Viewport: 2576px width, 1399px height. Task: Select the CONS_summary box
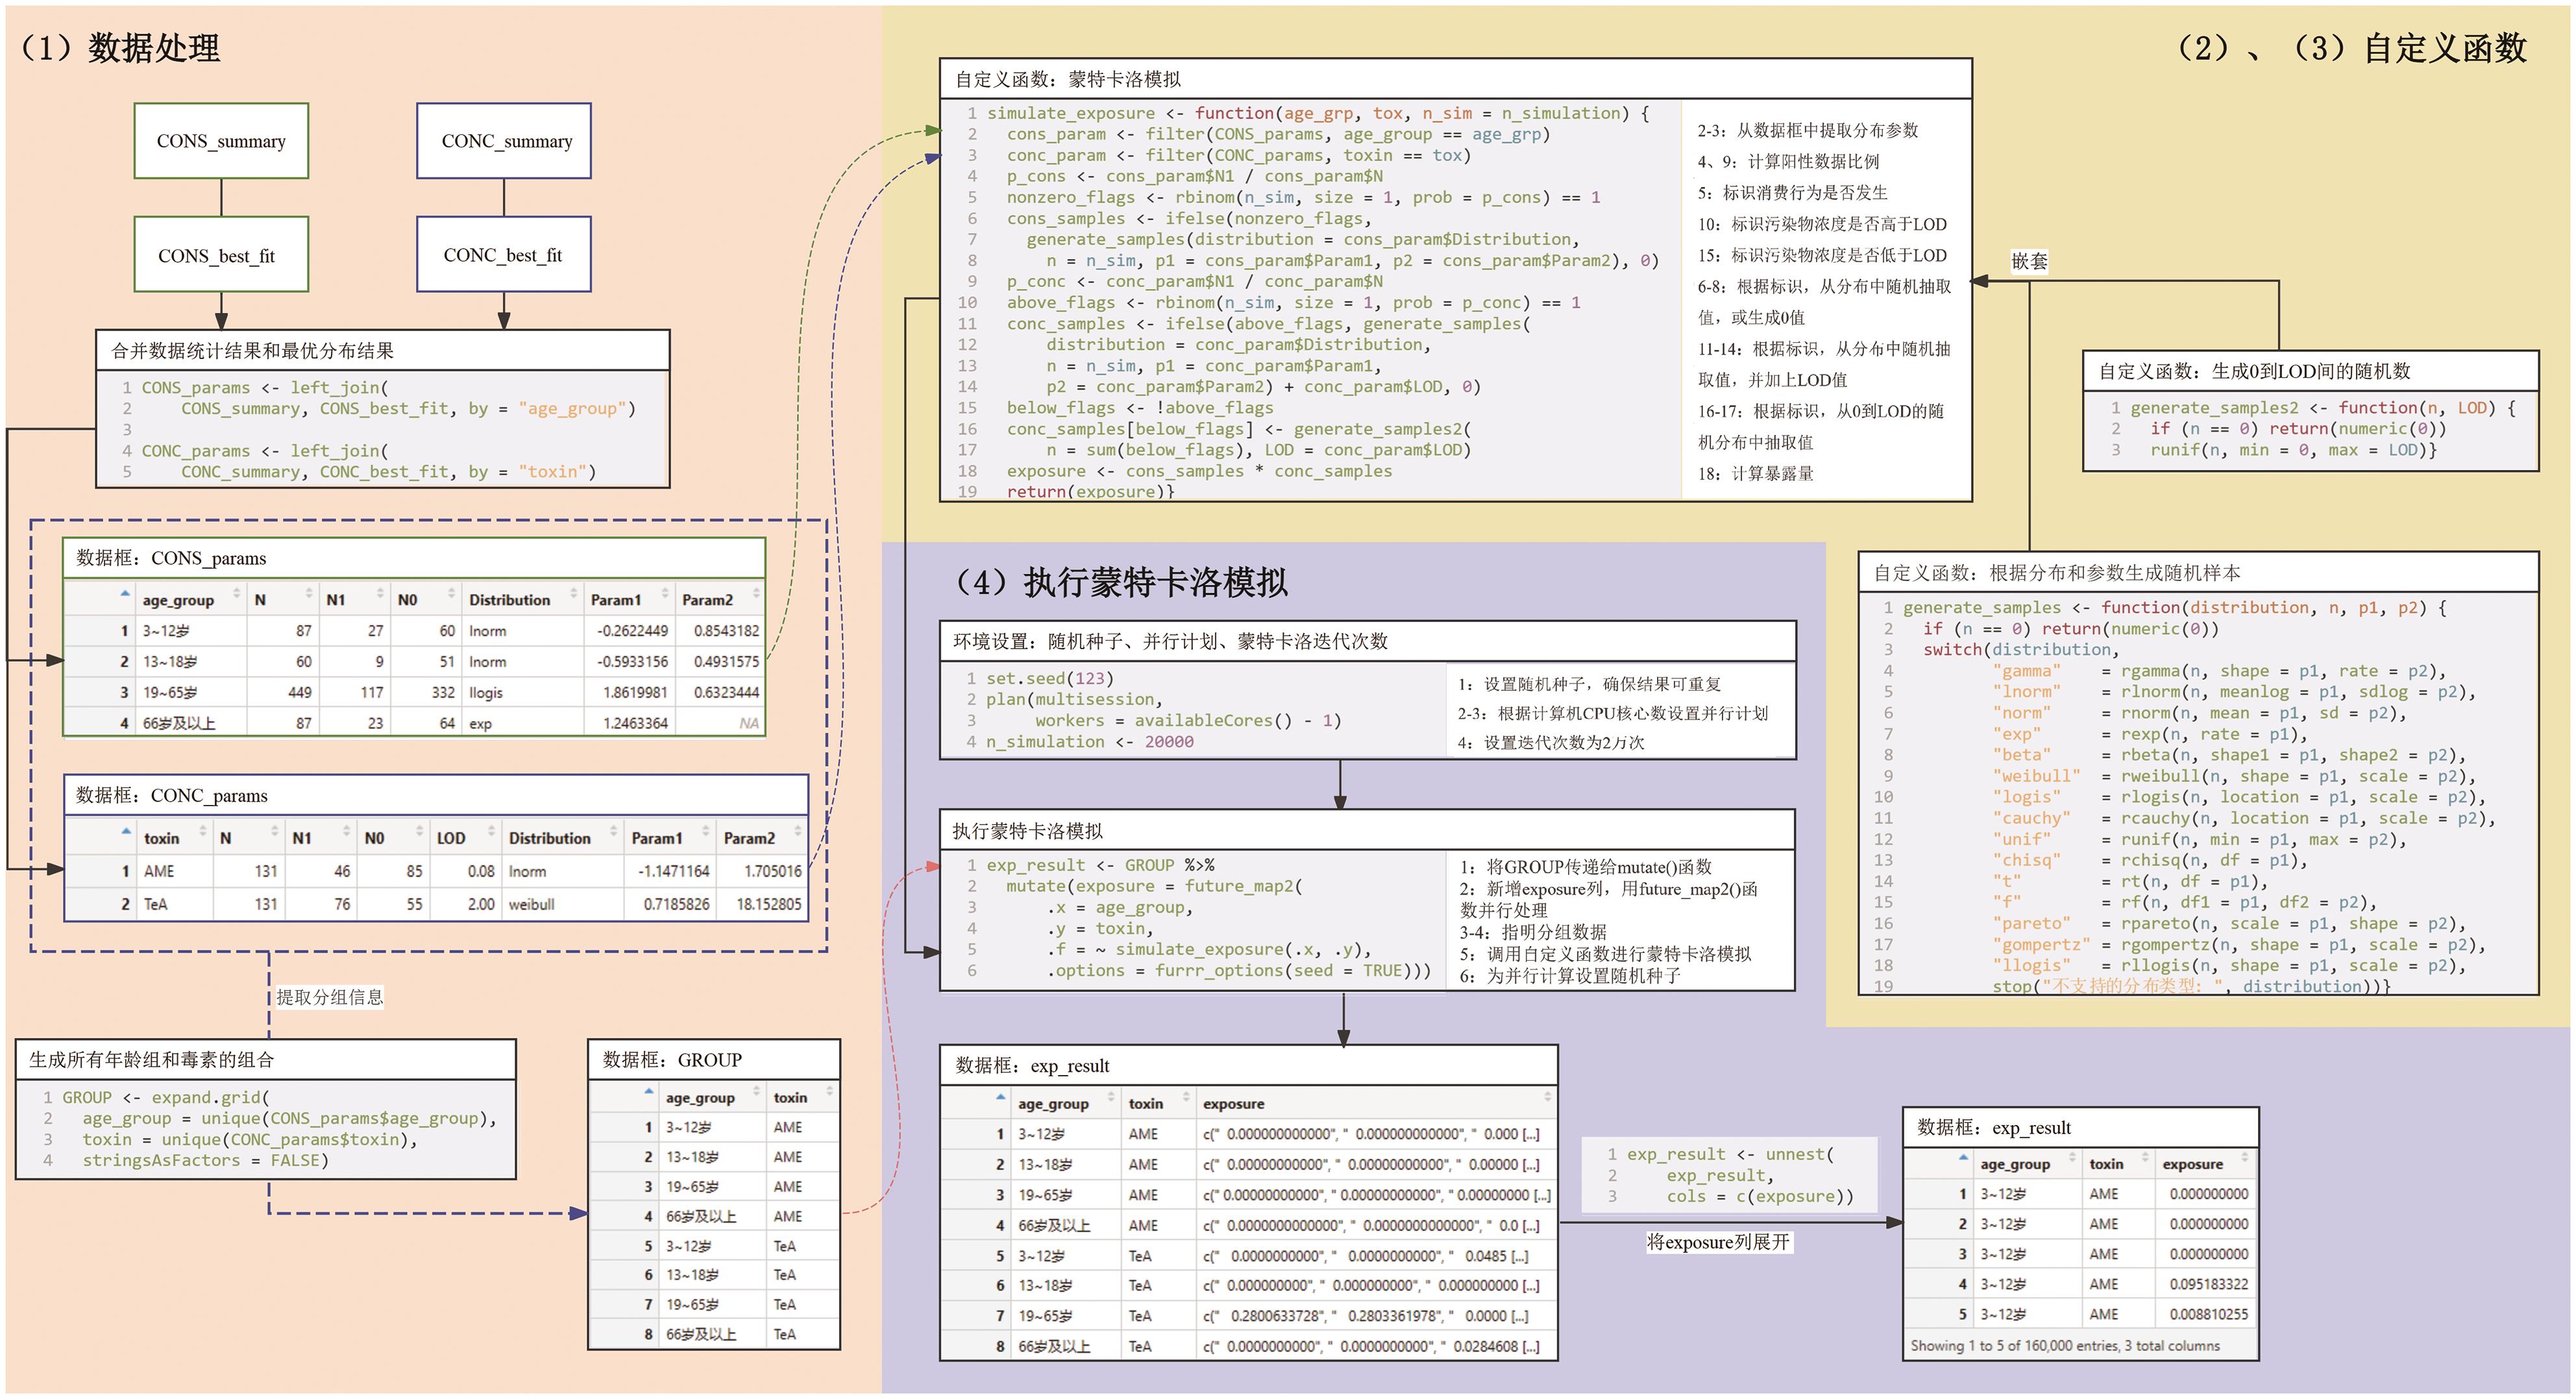pos(221,141)
